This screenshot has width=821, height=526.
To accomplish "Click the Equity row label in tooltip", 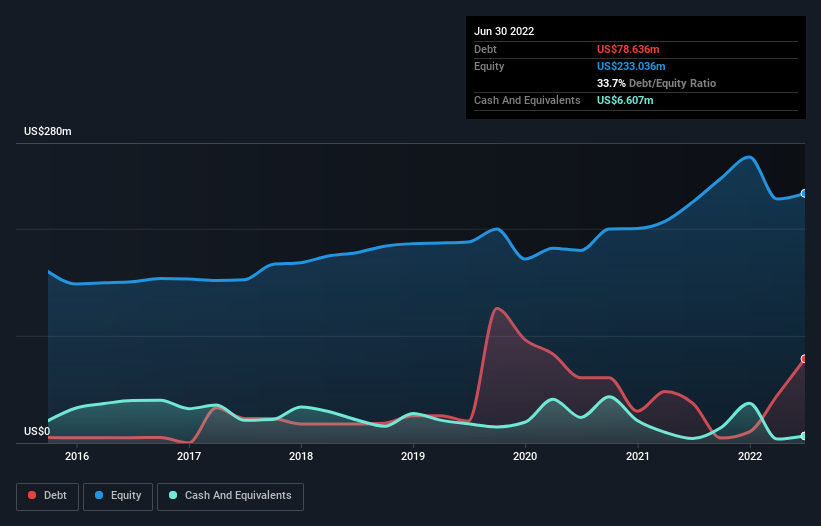I will pos(489,66).
